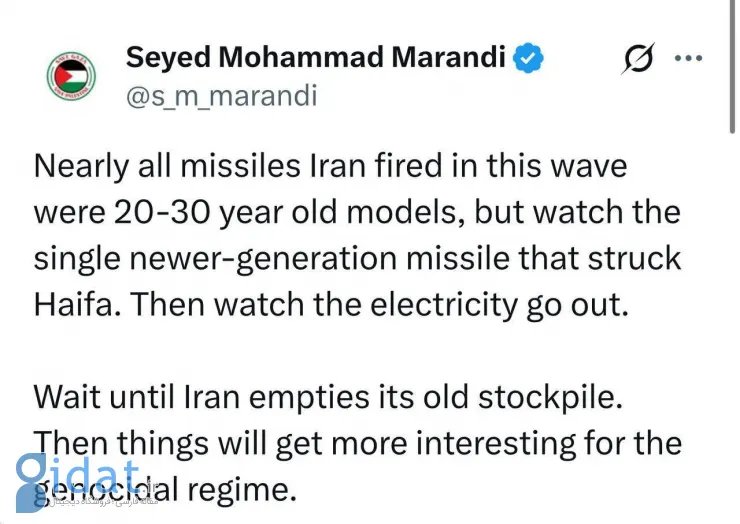Click the blue letter g of gidat
Image resolution: width=740 pixels, height=524 pixels.
[x=31, y=483]
